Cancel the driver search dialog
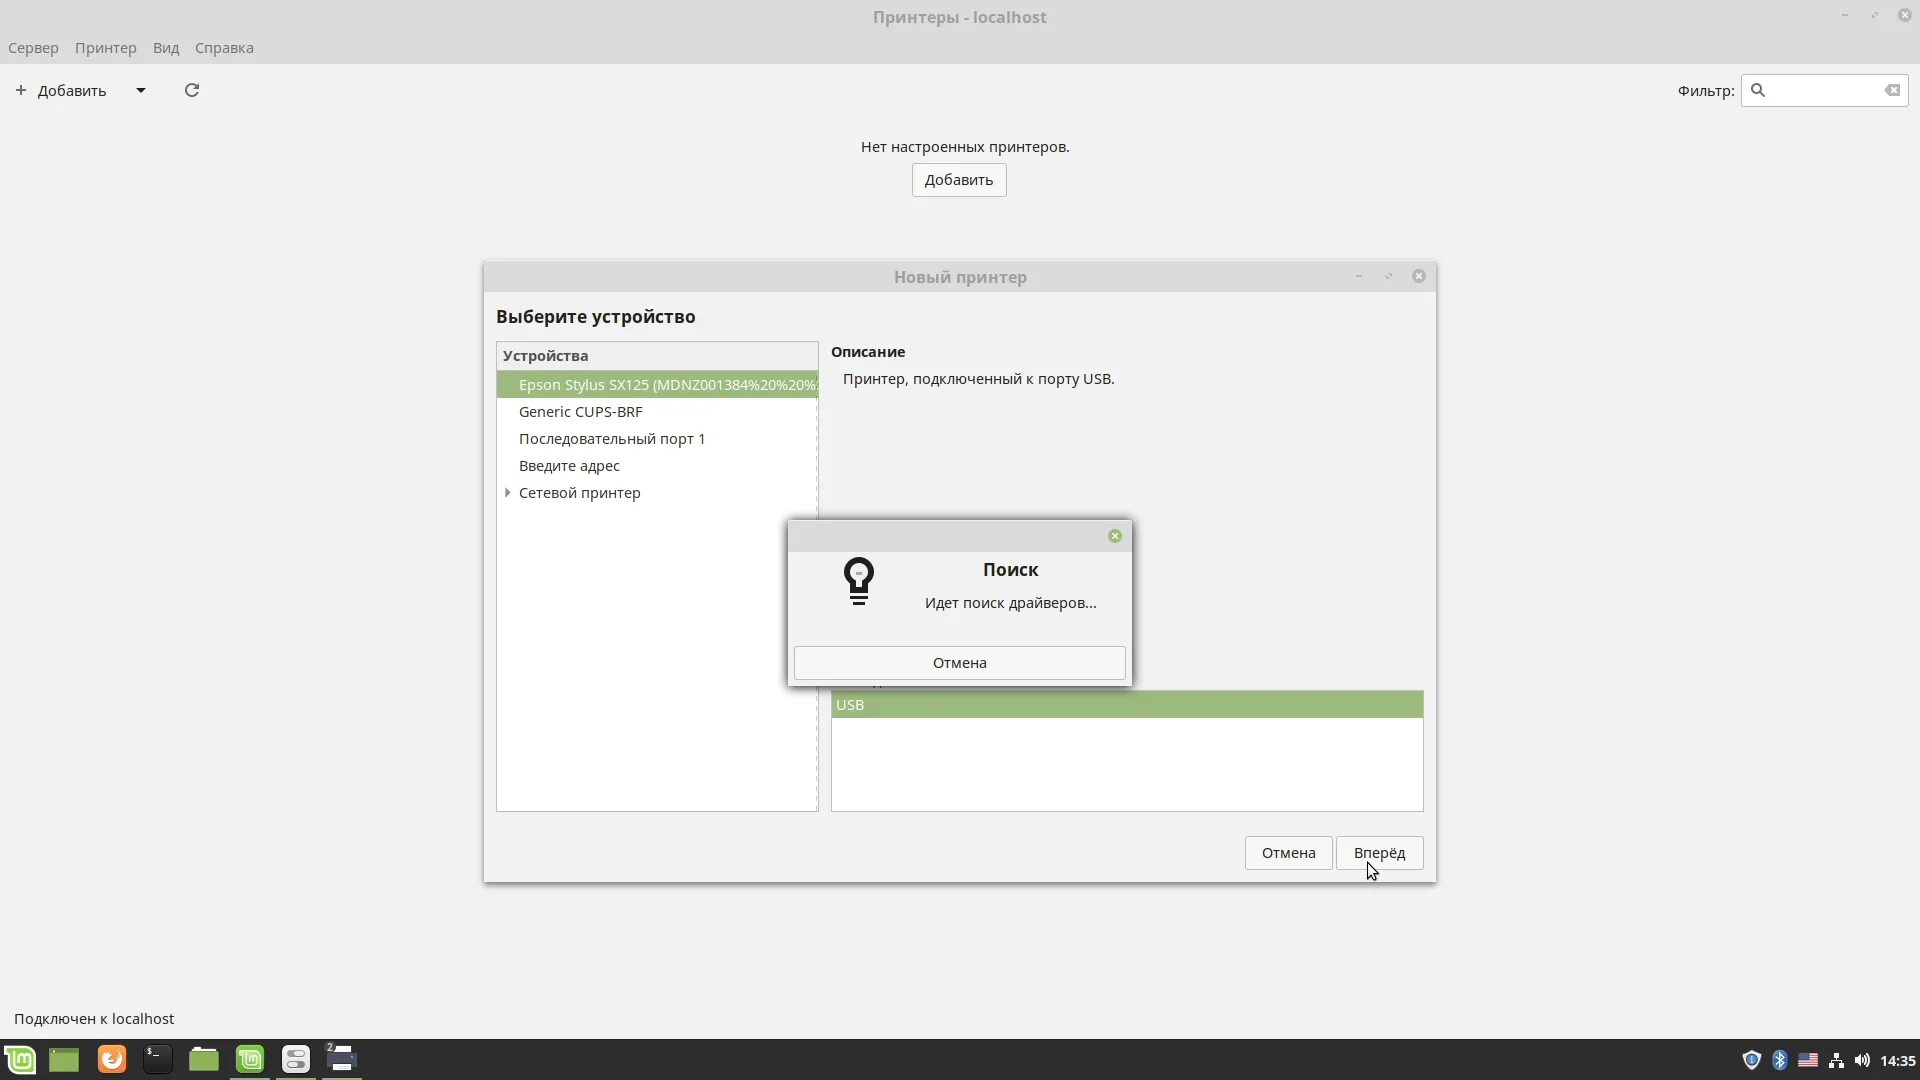The width and height of the screenshot is (1920, 1080). pyautogui.click(x=959, y=663)
